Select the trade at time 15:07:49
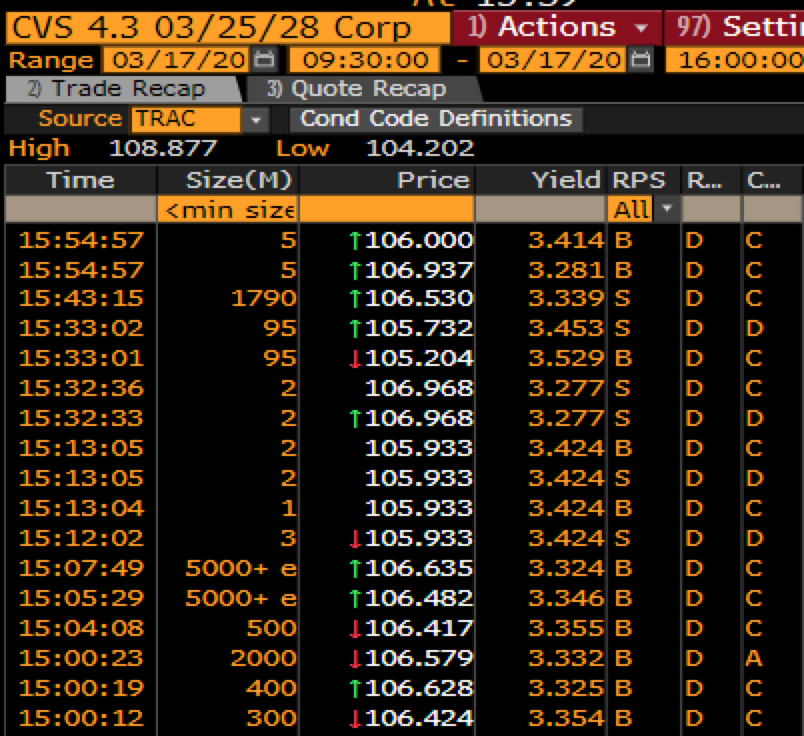 click(x=403, y=568)
